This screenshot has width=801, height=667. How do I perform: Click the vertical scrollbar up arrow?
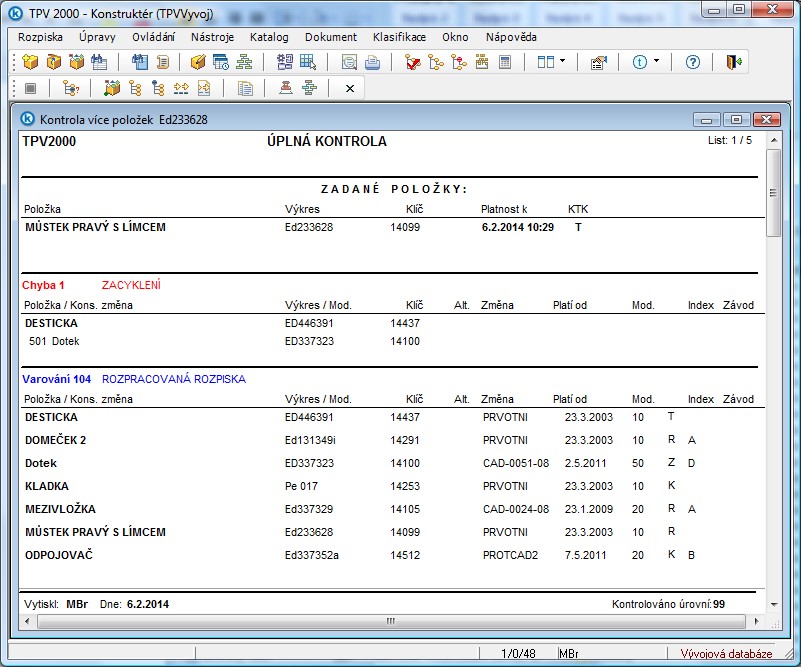pyautogui.click(x=774, y=140)
